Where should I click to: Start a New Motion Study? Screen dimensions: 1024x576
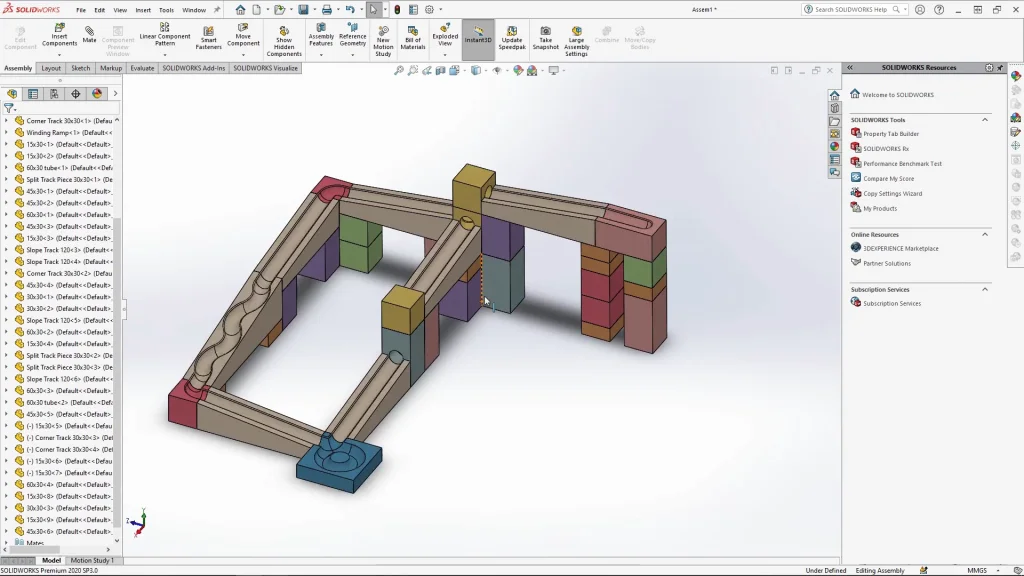click(383, 38)
